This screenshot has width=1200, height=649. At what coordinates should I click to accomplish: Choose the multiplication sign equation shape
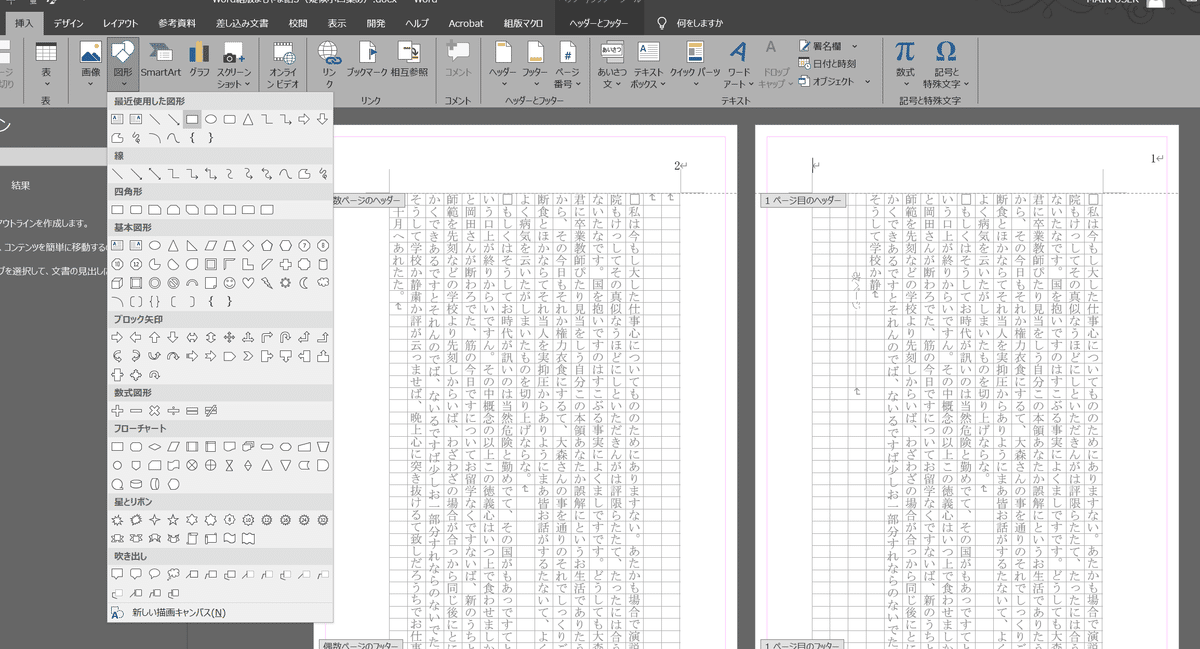click(x=154, y=410)
